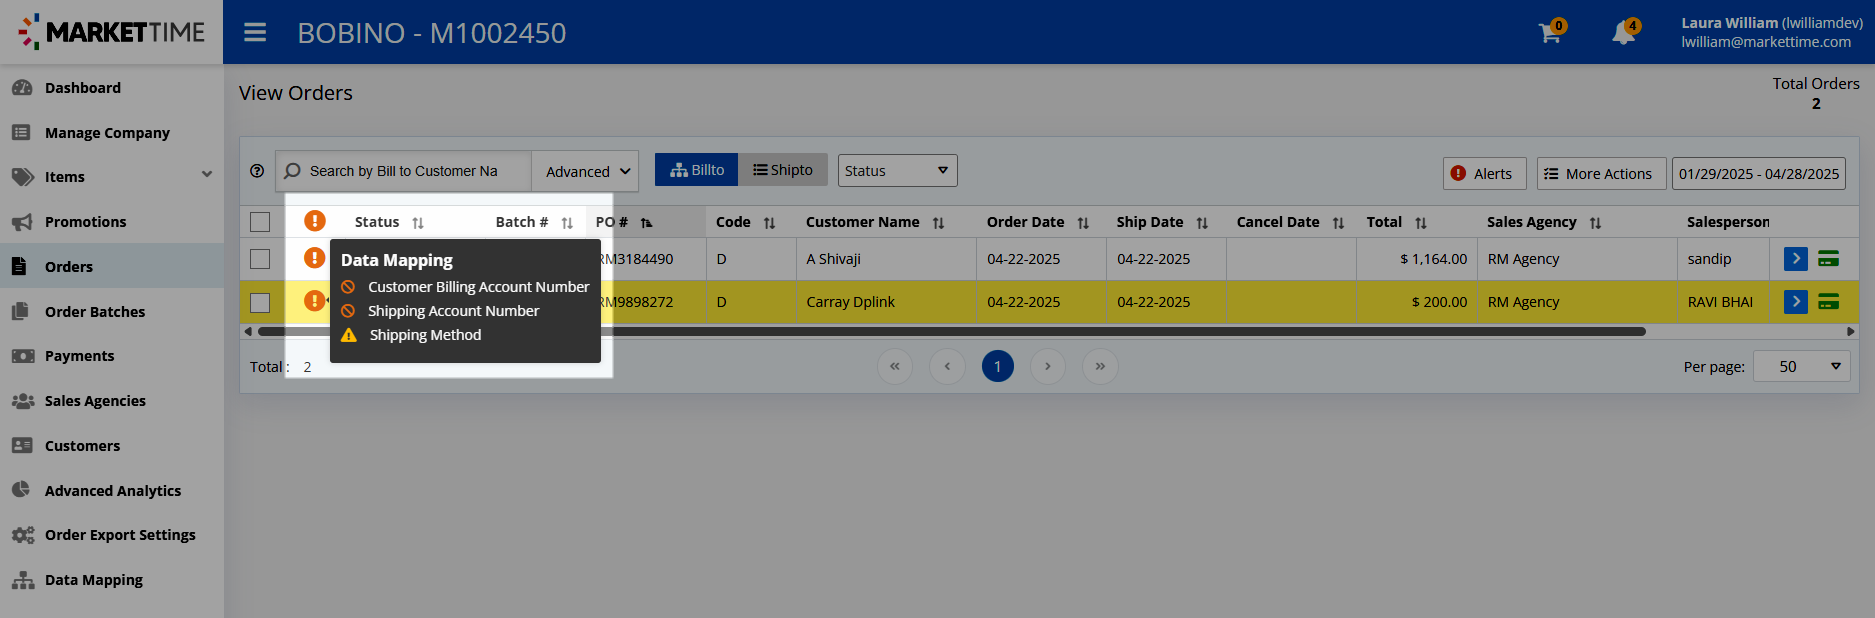This screenshot has width=1875, height=618.
Task: Click the total "$ 1,164.00"
Action: [1434, 259]
